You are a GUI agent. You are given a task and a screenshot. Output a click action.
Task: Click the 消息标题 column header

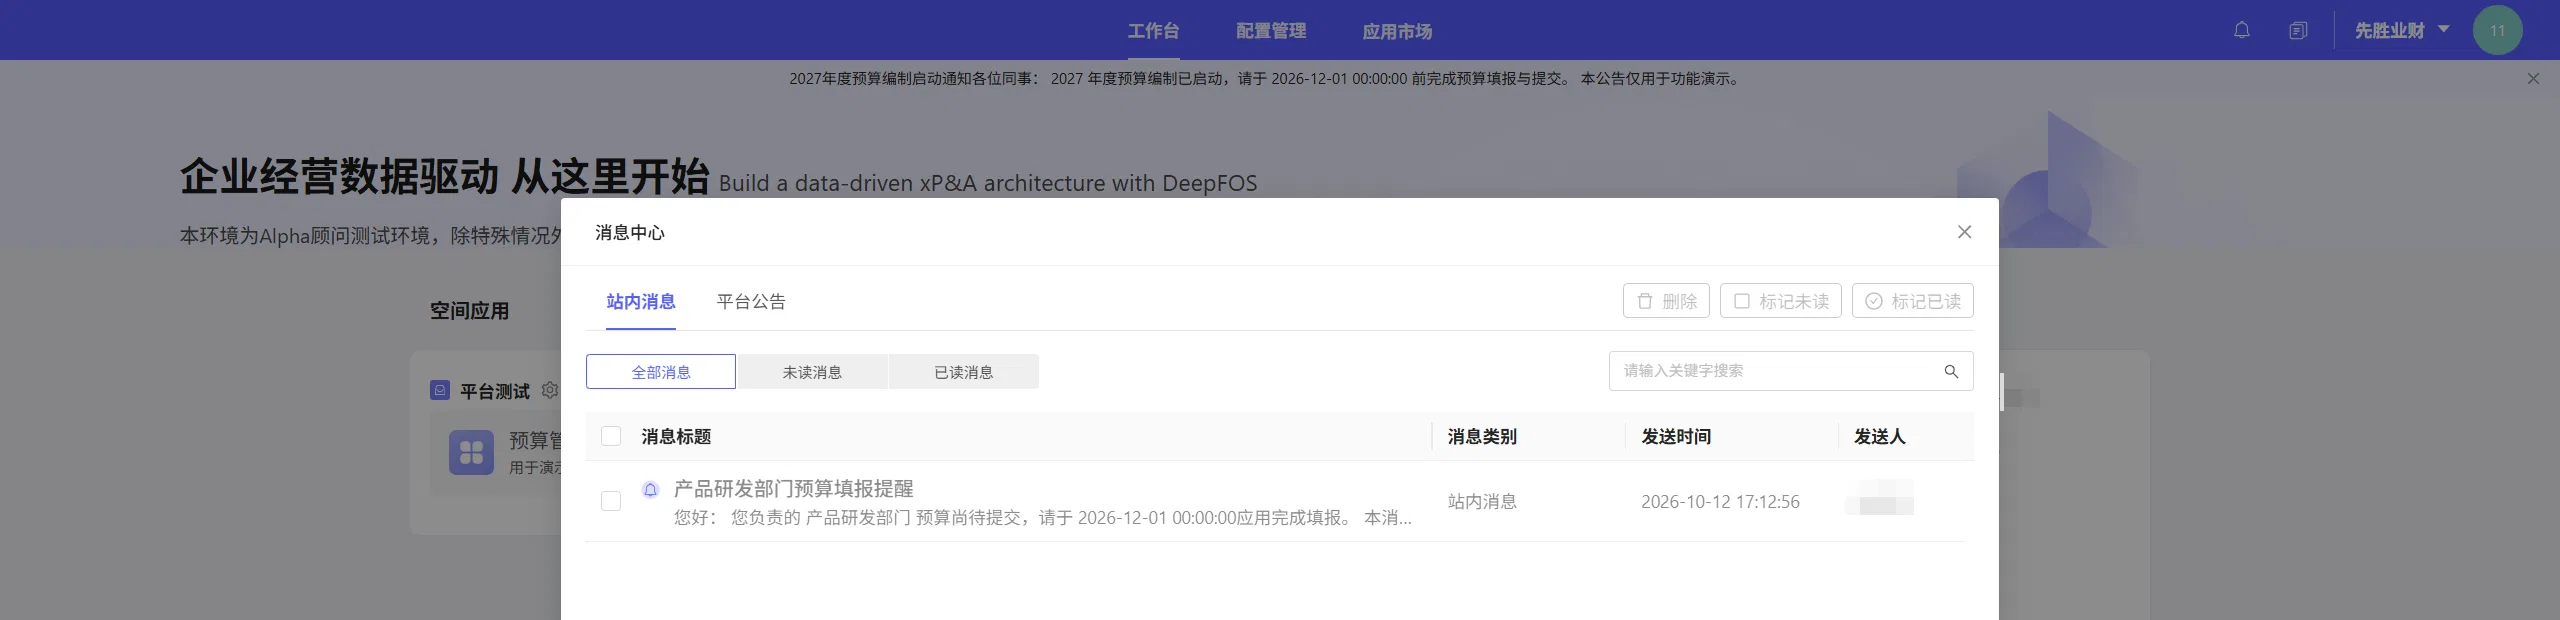pos(676,436)
